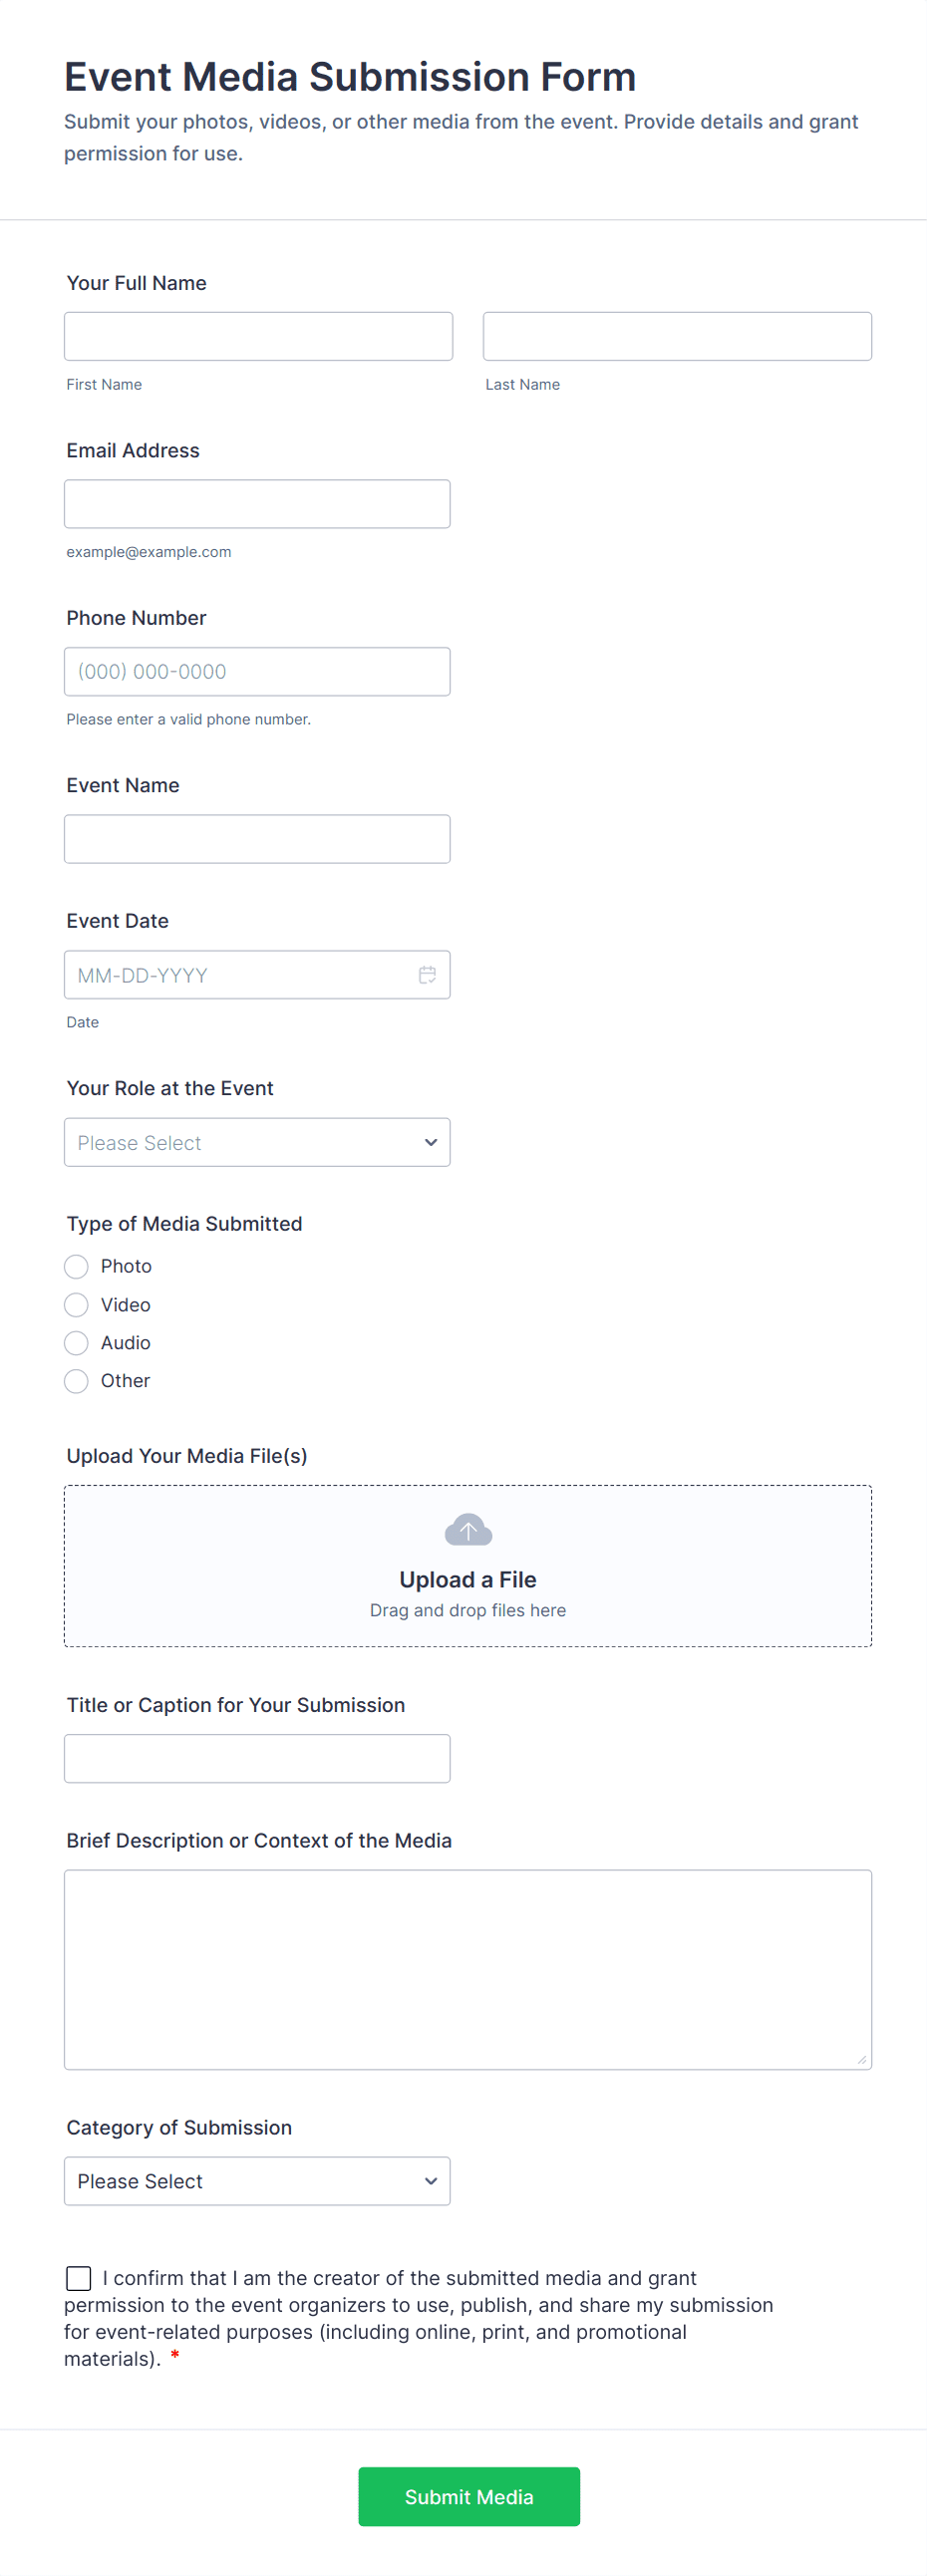927x2576 pixels.
Task: Focus the Event Name text box
Action: [x=257, y=839]
